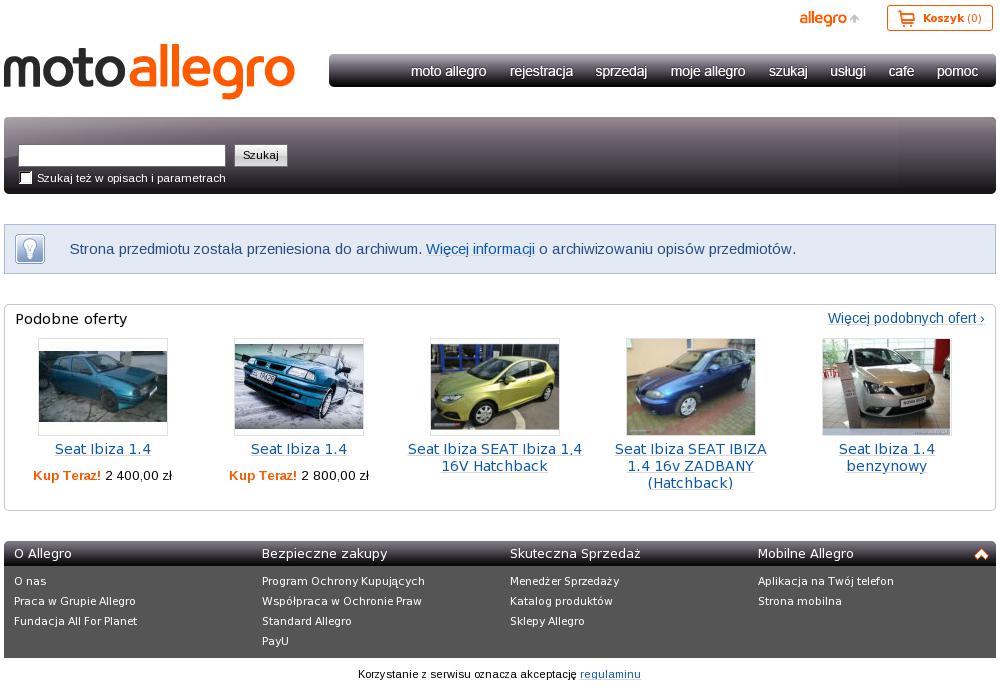Open Współpraca w Ochronie Praw link

pos(342,601)
